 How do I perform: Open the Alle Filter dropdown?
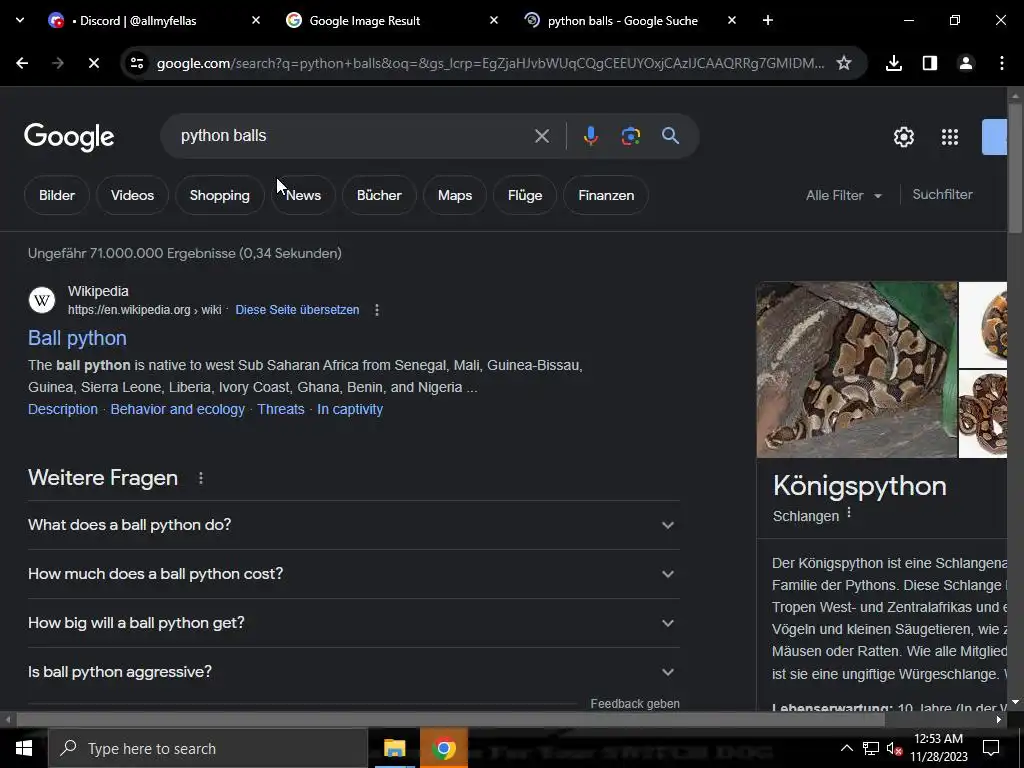coord(844,195)
